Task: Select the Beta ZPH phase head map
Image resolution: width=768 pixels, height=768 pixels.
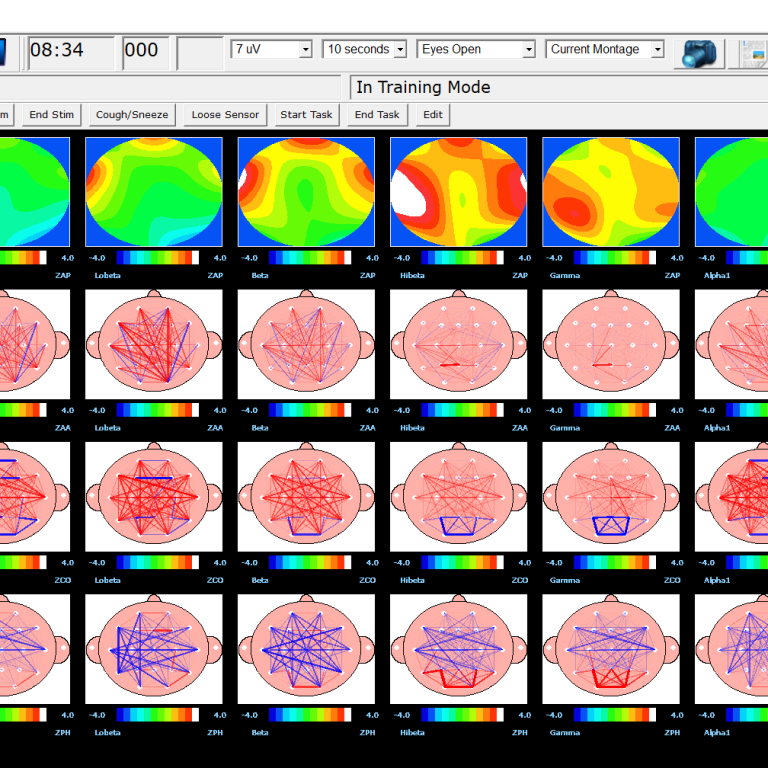Action: [306, 649]
